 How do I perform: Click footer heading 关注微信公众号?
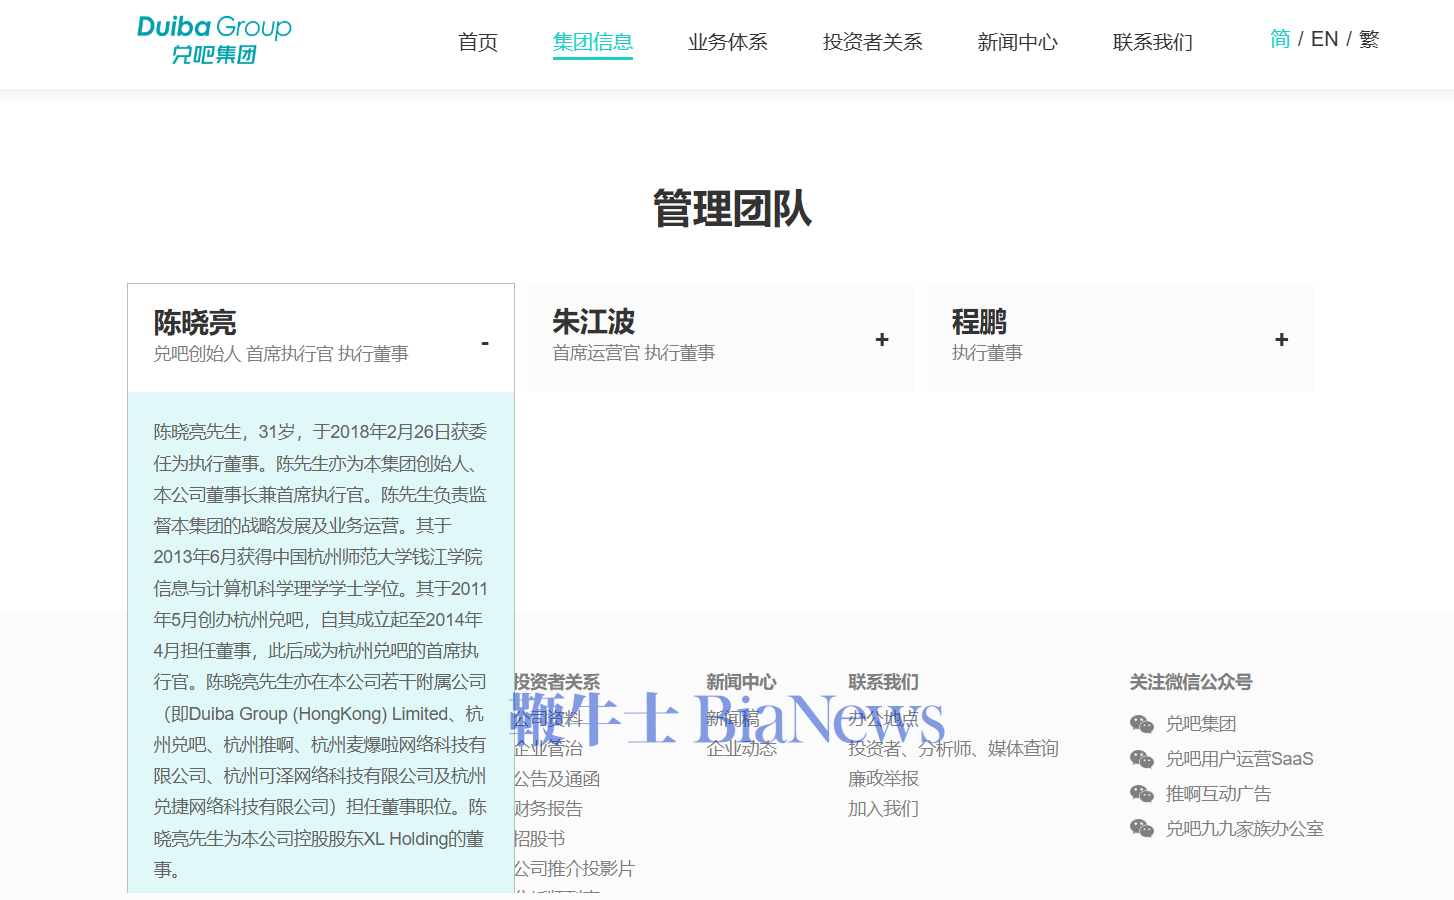tap(1191, 682)
